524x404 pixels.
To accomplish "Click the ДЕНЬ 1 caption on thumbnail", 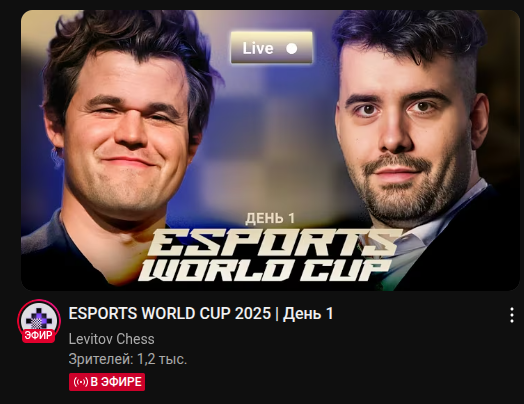I will coord(270,219).
